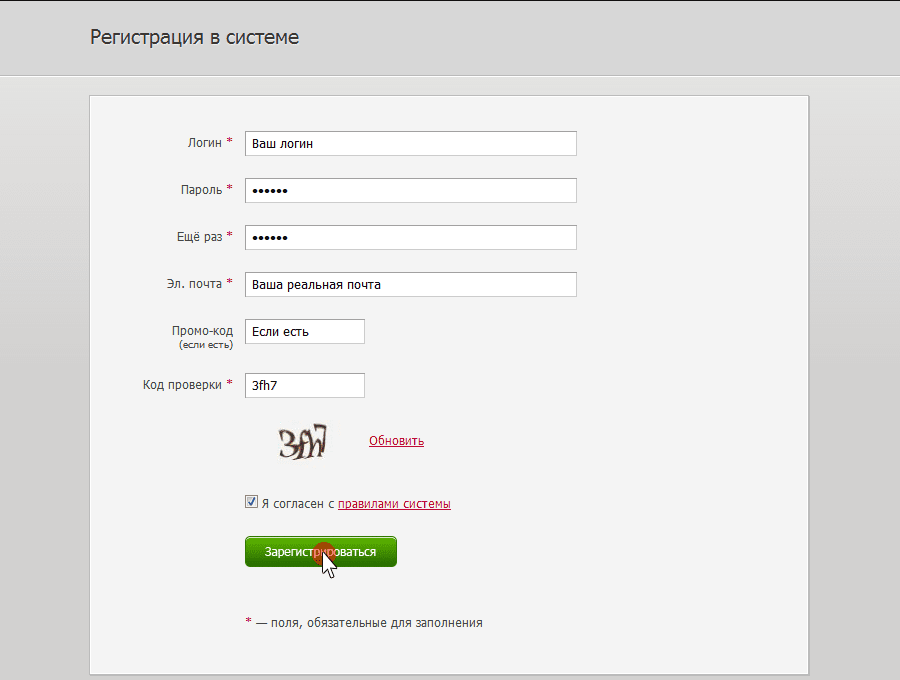Click the Логин field label

point(205,143)
